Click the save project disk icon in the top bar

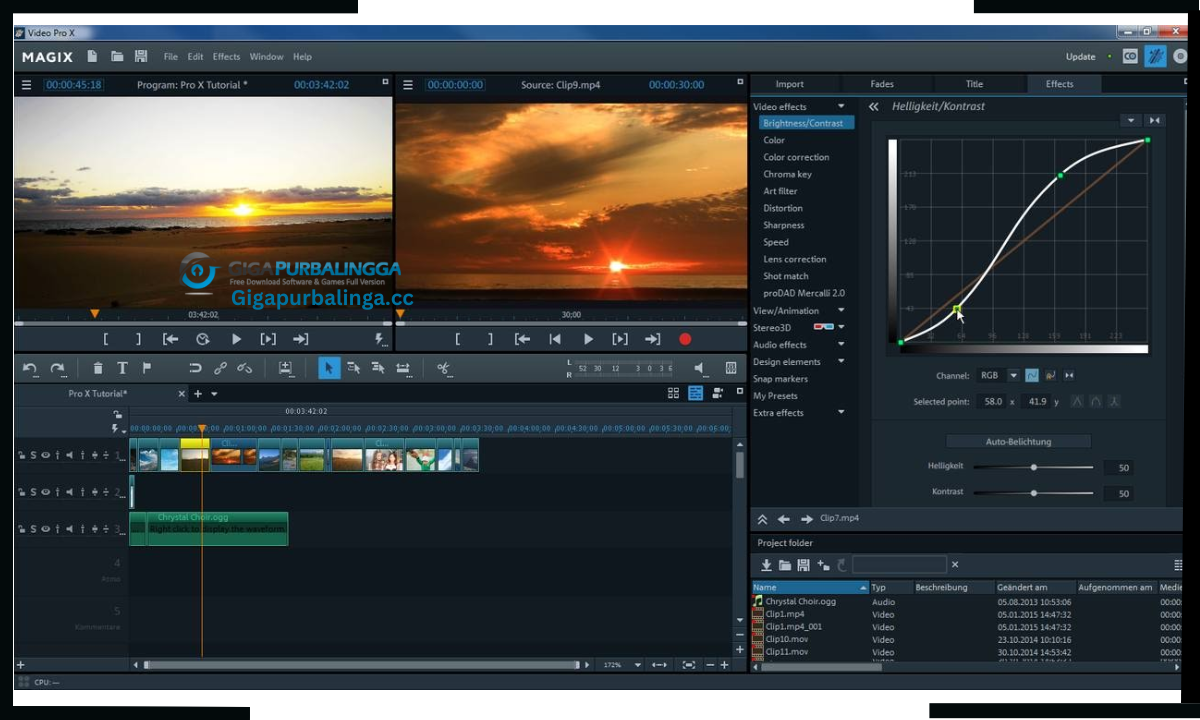(x=141, y=56)
